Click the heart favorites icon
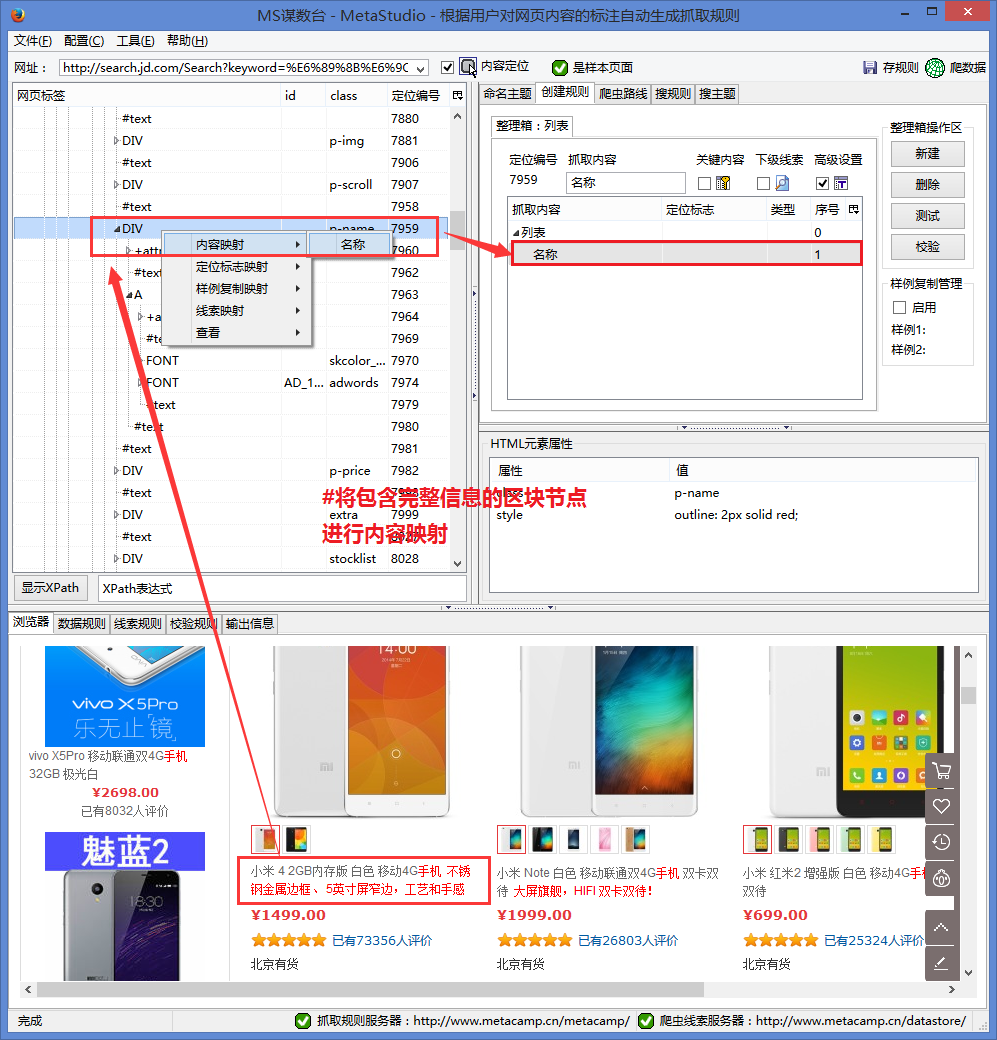The height and width of the screenshot is (1040, 997). point(941,806)
